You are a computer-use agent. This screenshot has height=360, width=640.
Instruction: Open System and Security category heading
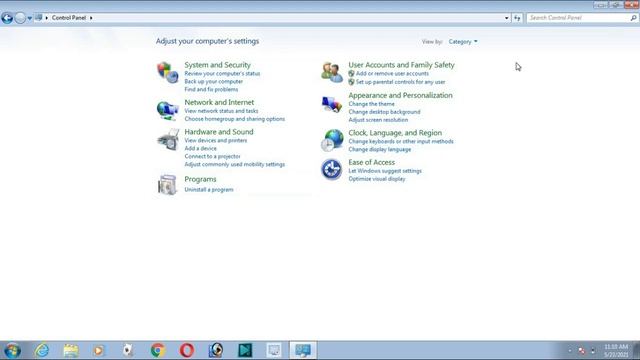[x=217, y=65]
